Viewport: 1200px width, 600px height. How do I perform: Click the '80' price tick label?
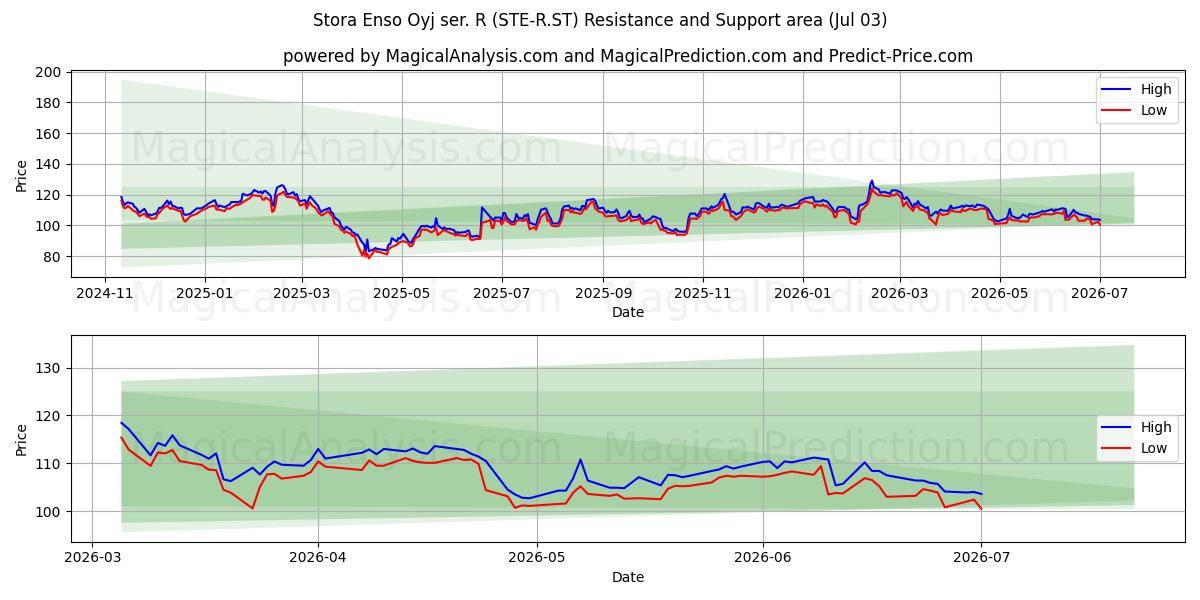pyautogui.click(x=53, y=257)
